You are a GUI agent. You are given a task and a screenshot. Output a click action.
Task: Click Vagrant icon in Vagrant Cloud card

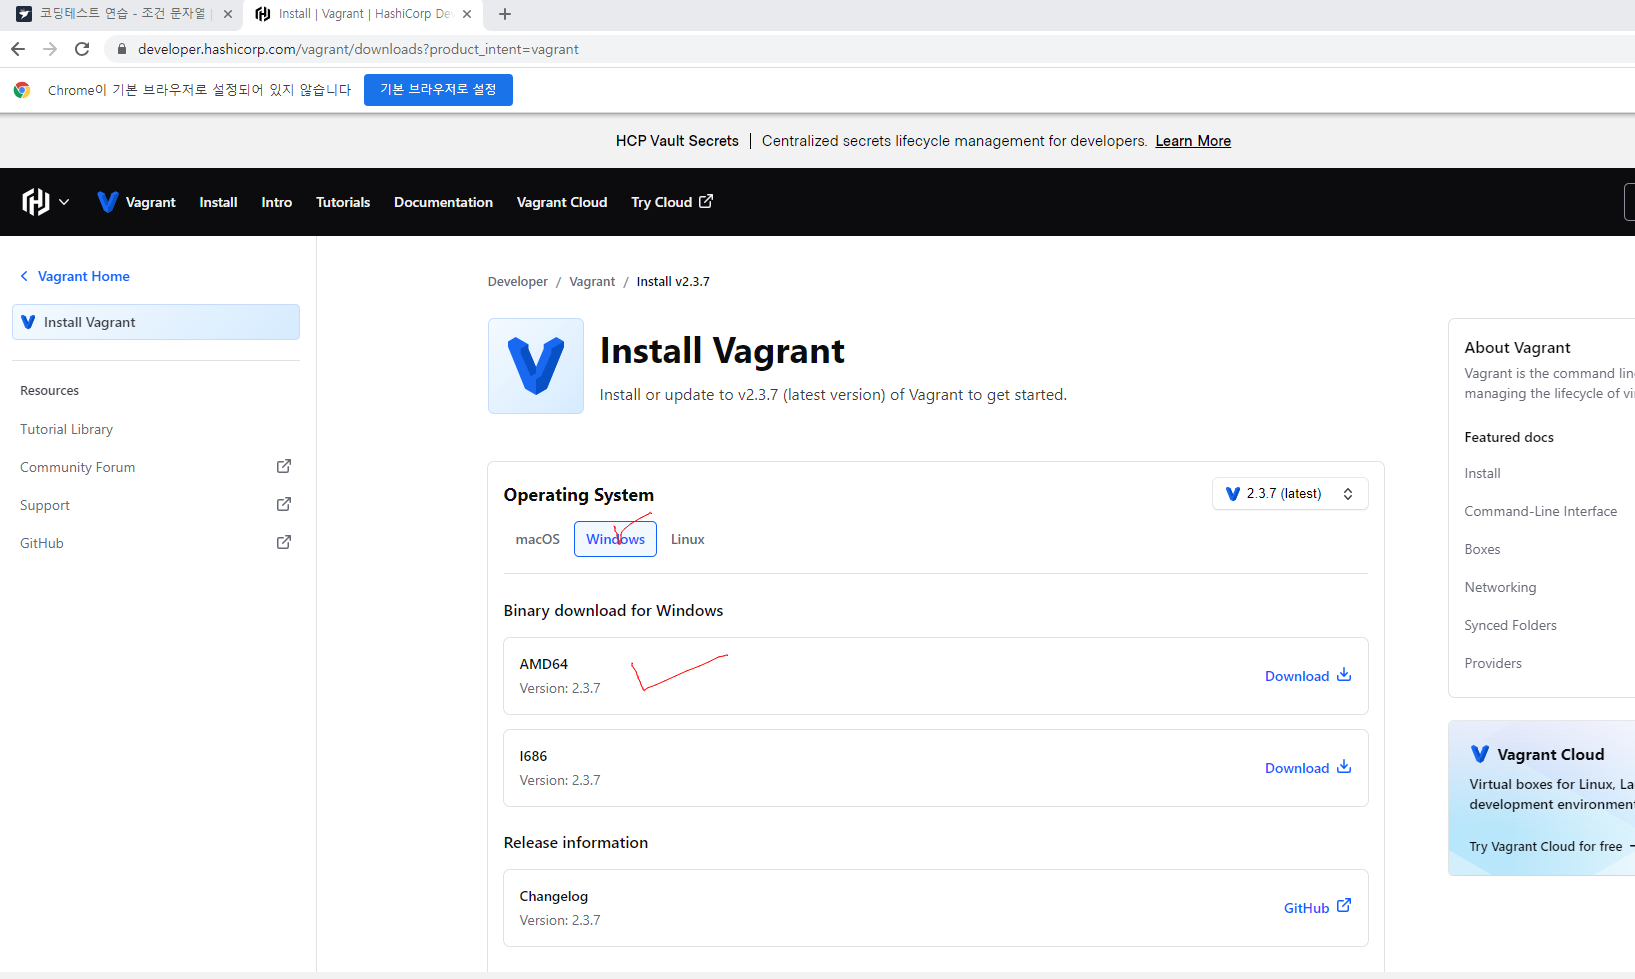click(1480, 754)
